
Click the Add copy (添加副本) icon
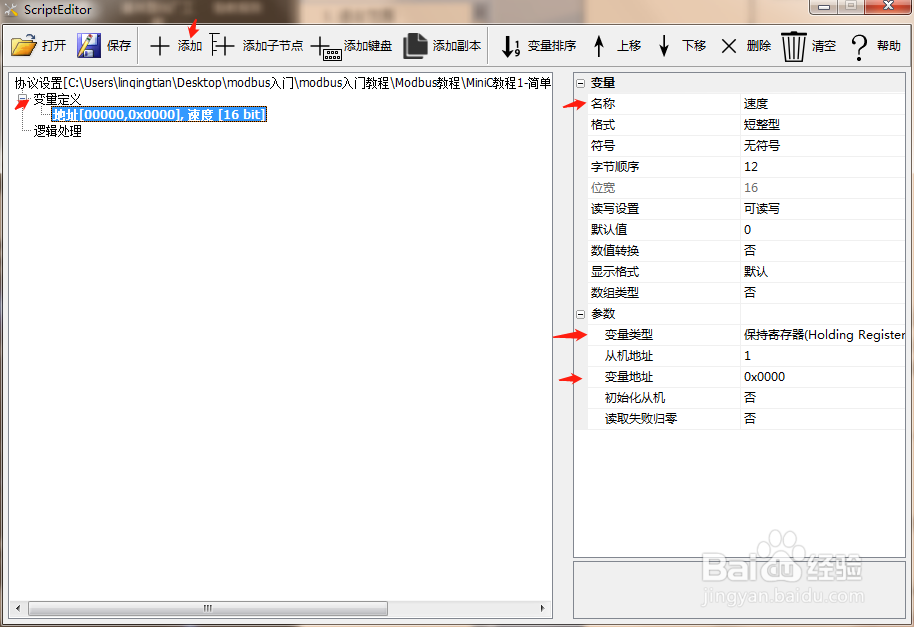tap(415, 45)
